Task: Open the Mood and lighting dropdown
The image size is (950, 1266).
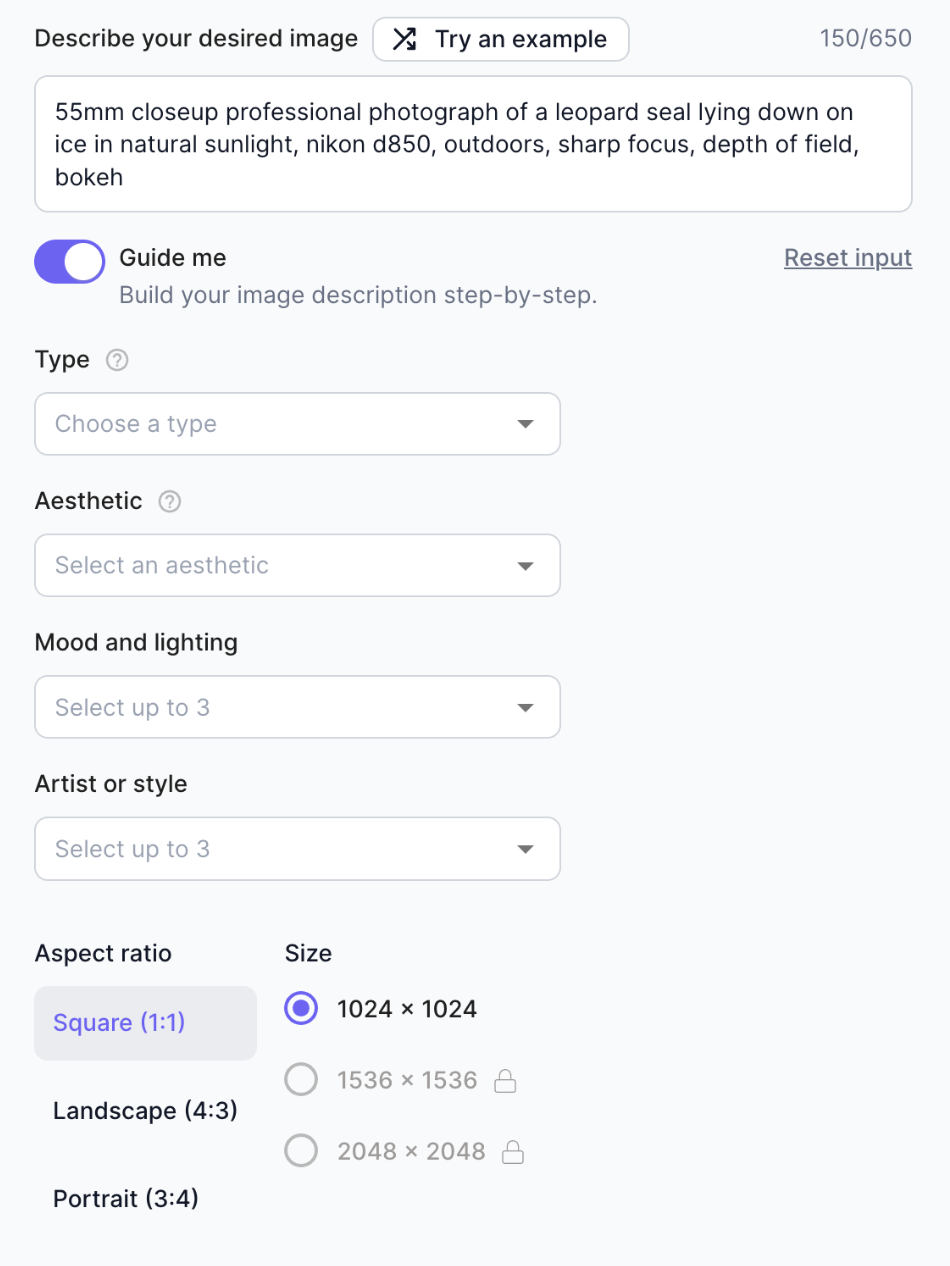Action: tap(297, 708)
